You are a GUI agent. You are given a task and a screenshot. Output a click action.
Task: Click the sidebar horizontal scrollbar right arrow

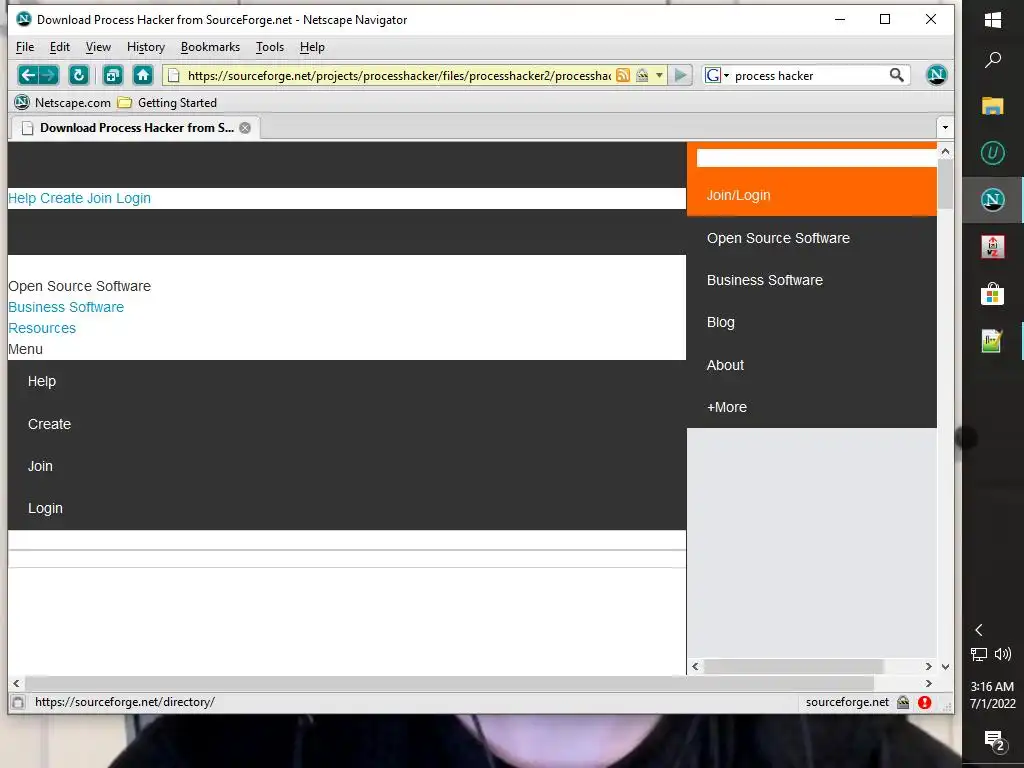click(x=929, y=667)
